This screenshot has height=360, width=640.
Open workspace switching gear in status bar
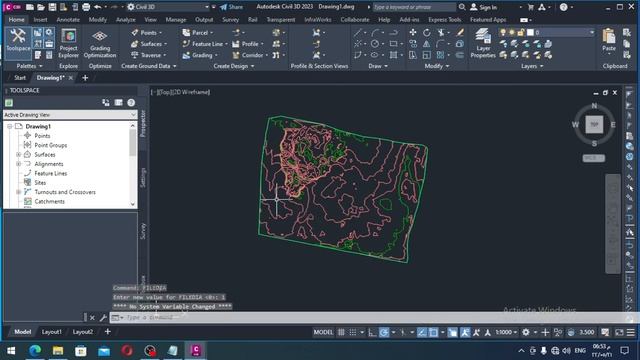click(x=526, y=332)
